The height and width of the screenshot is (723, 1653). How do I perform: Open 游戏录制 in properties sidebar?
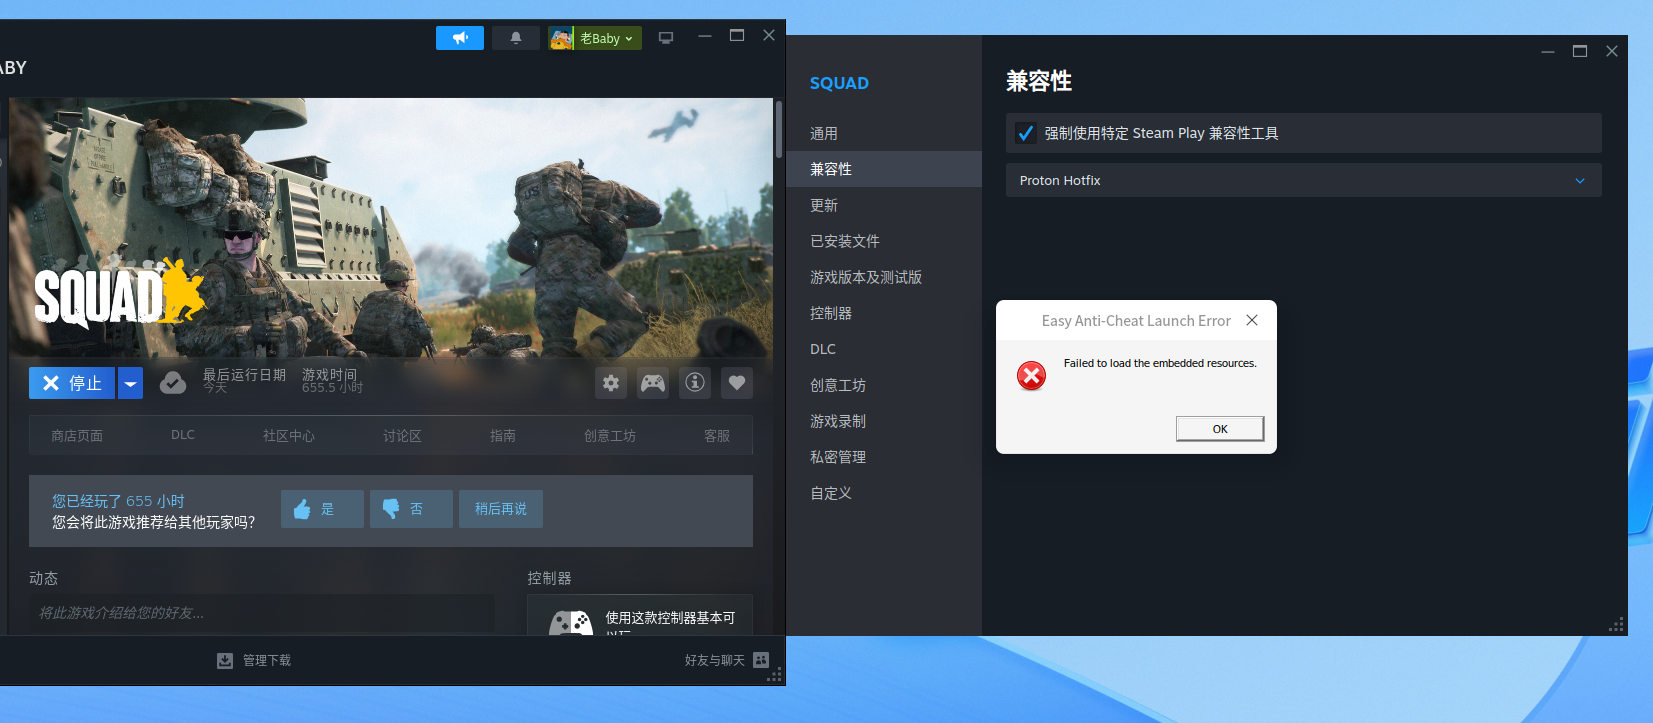pyautogui.click(x=884, y=421)
